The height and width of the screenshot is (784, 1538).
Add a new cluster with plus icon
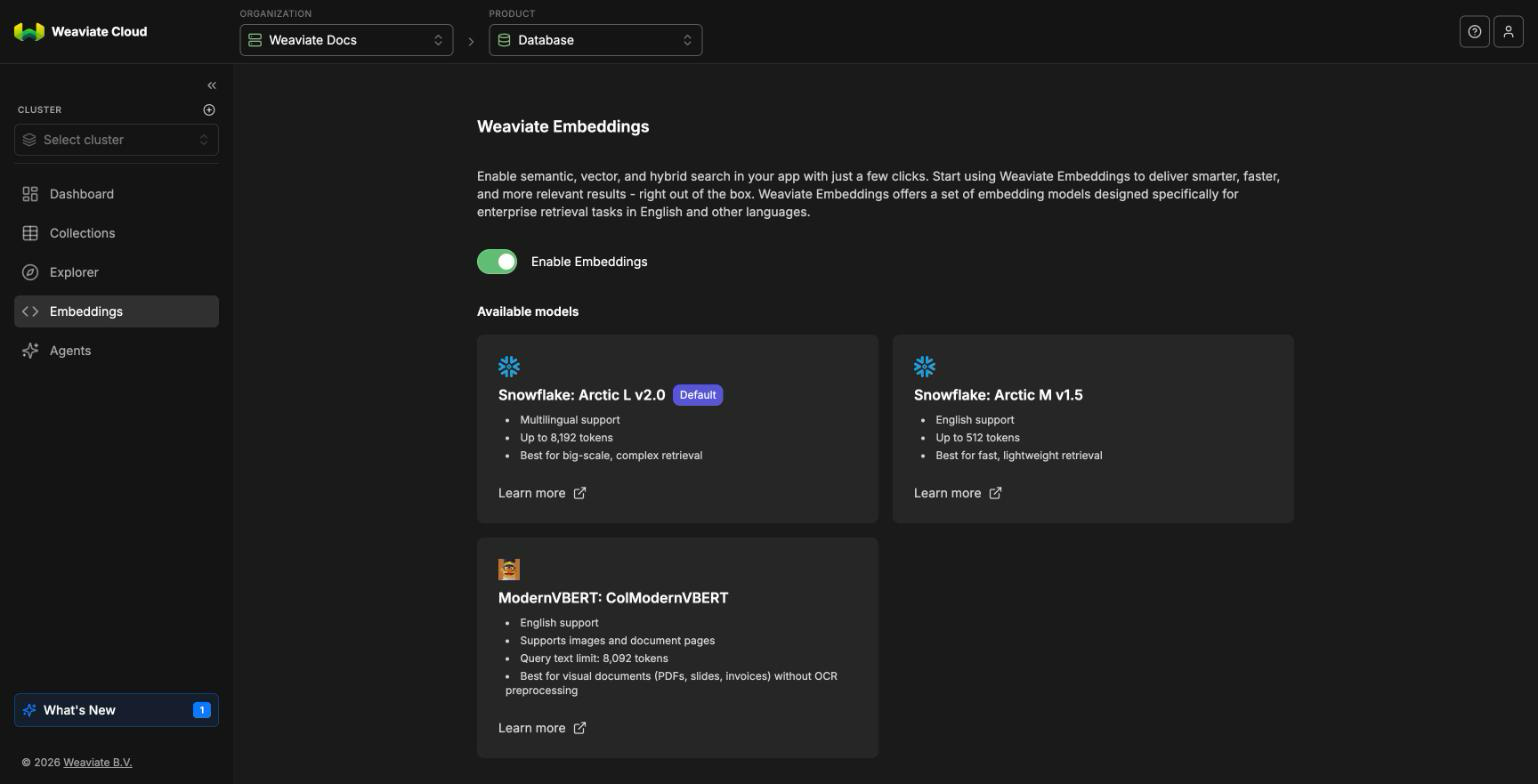(209, 110)
